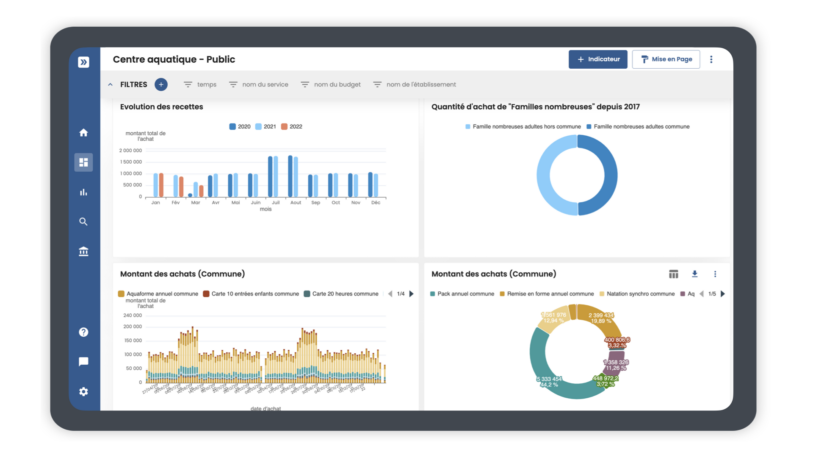Go to previous legend page of bar chart 1/4
Screen dimensions: 813x458
(390, 294)
